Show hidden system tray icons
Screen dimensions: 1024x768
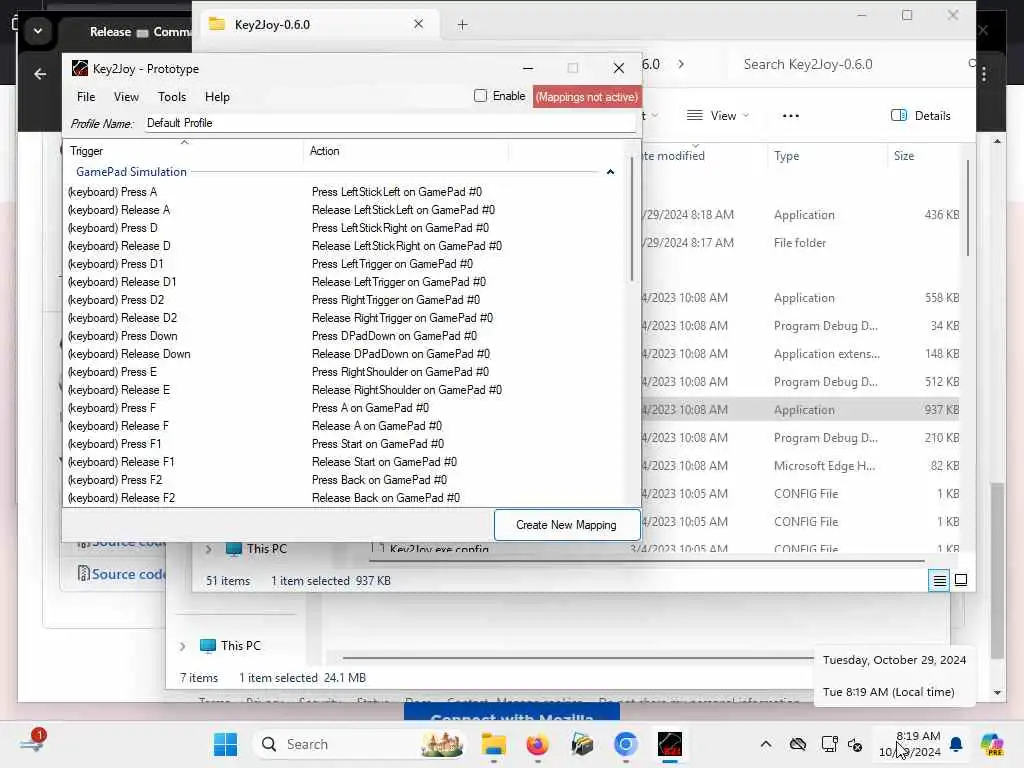(x=765, y=744)
